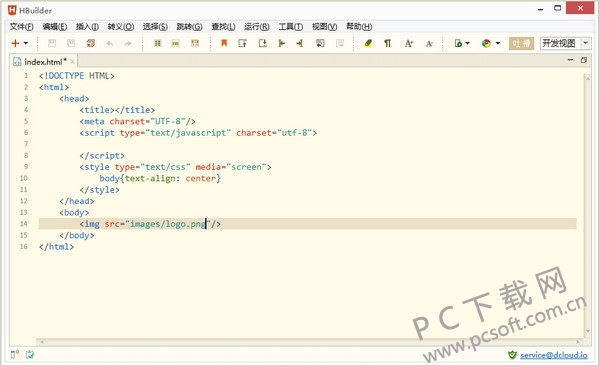Click the go-to-last-edit location icon
The image size is (599, 365).
[x=320, y=43]
